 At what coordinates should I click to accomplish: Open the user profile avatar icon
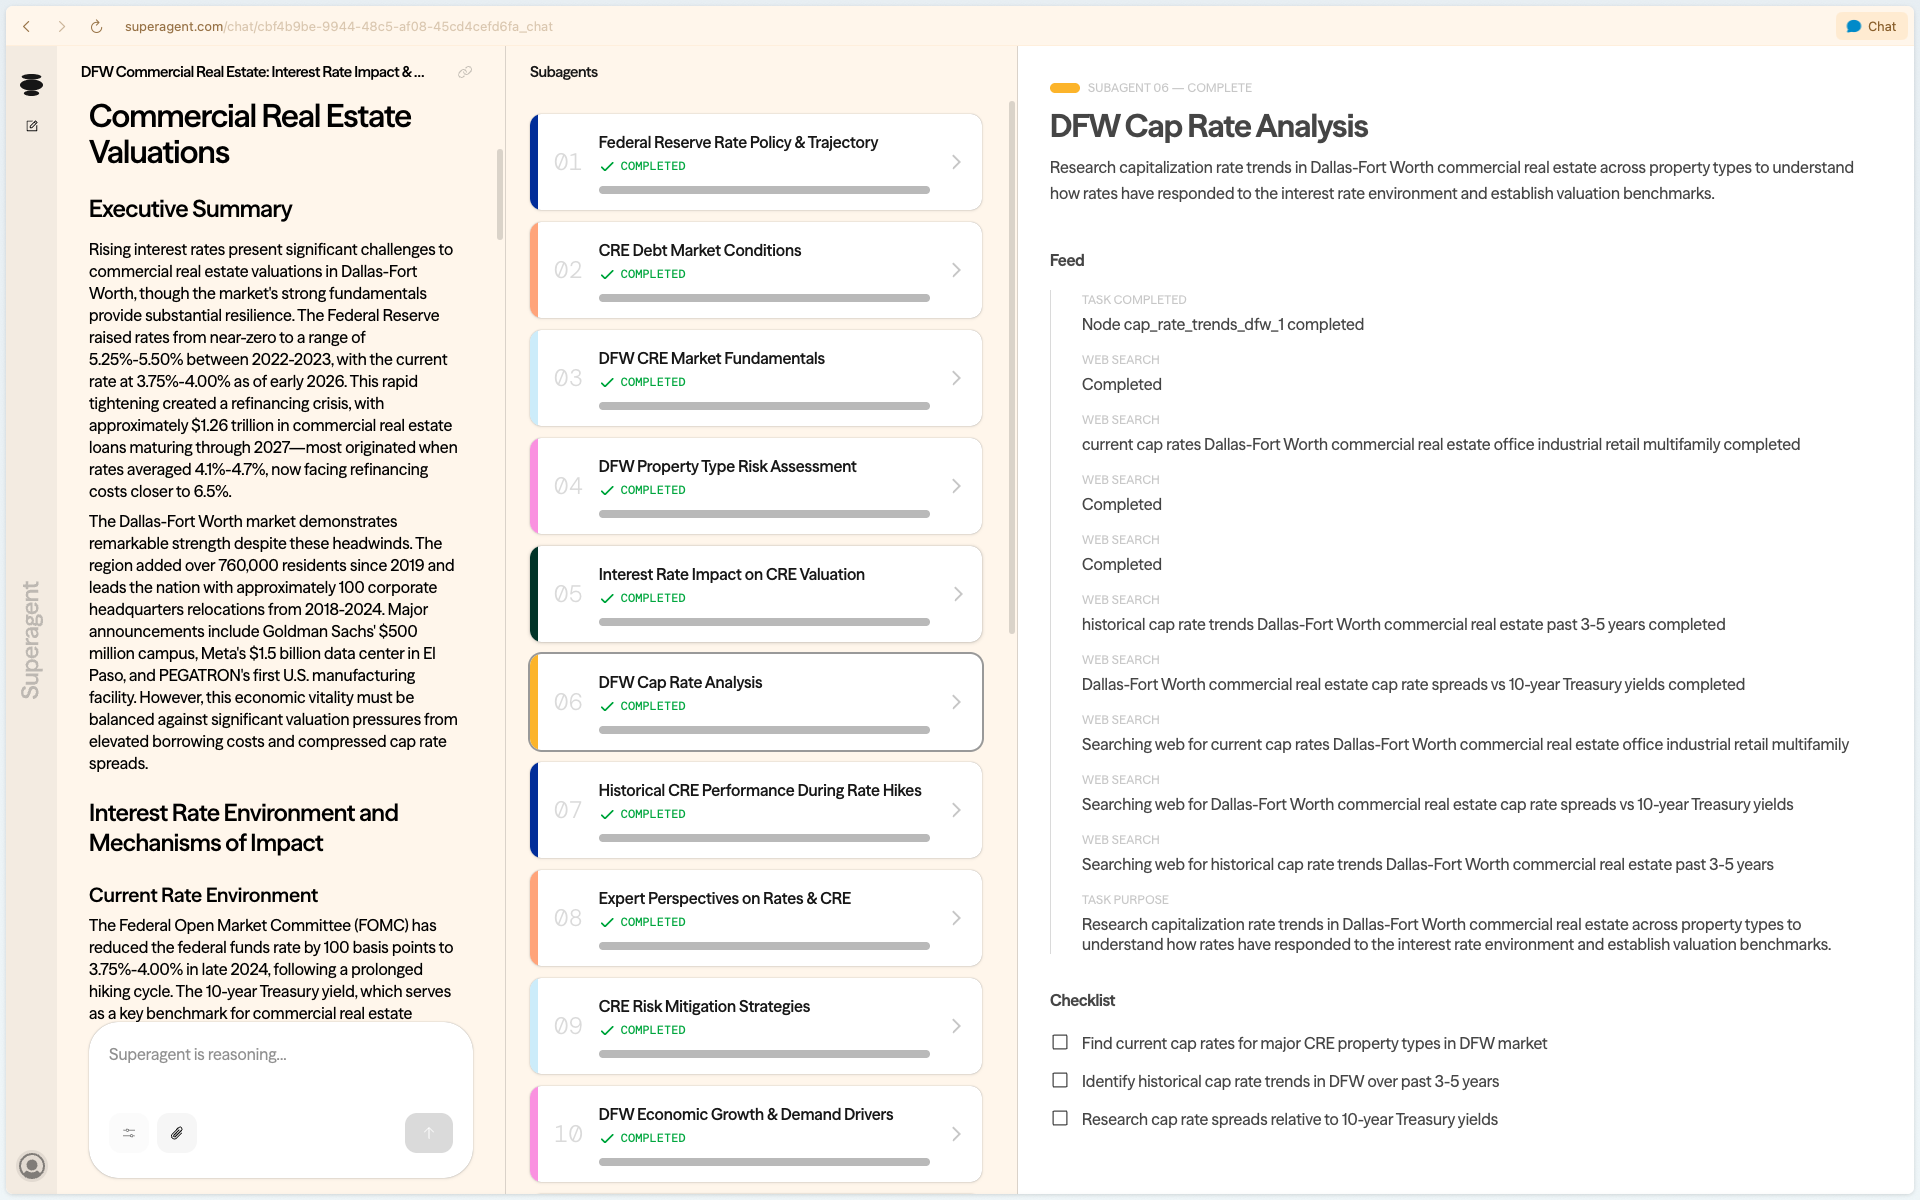tap(32, 1165)
